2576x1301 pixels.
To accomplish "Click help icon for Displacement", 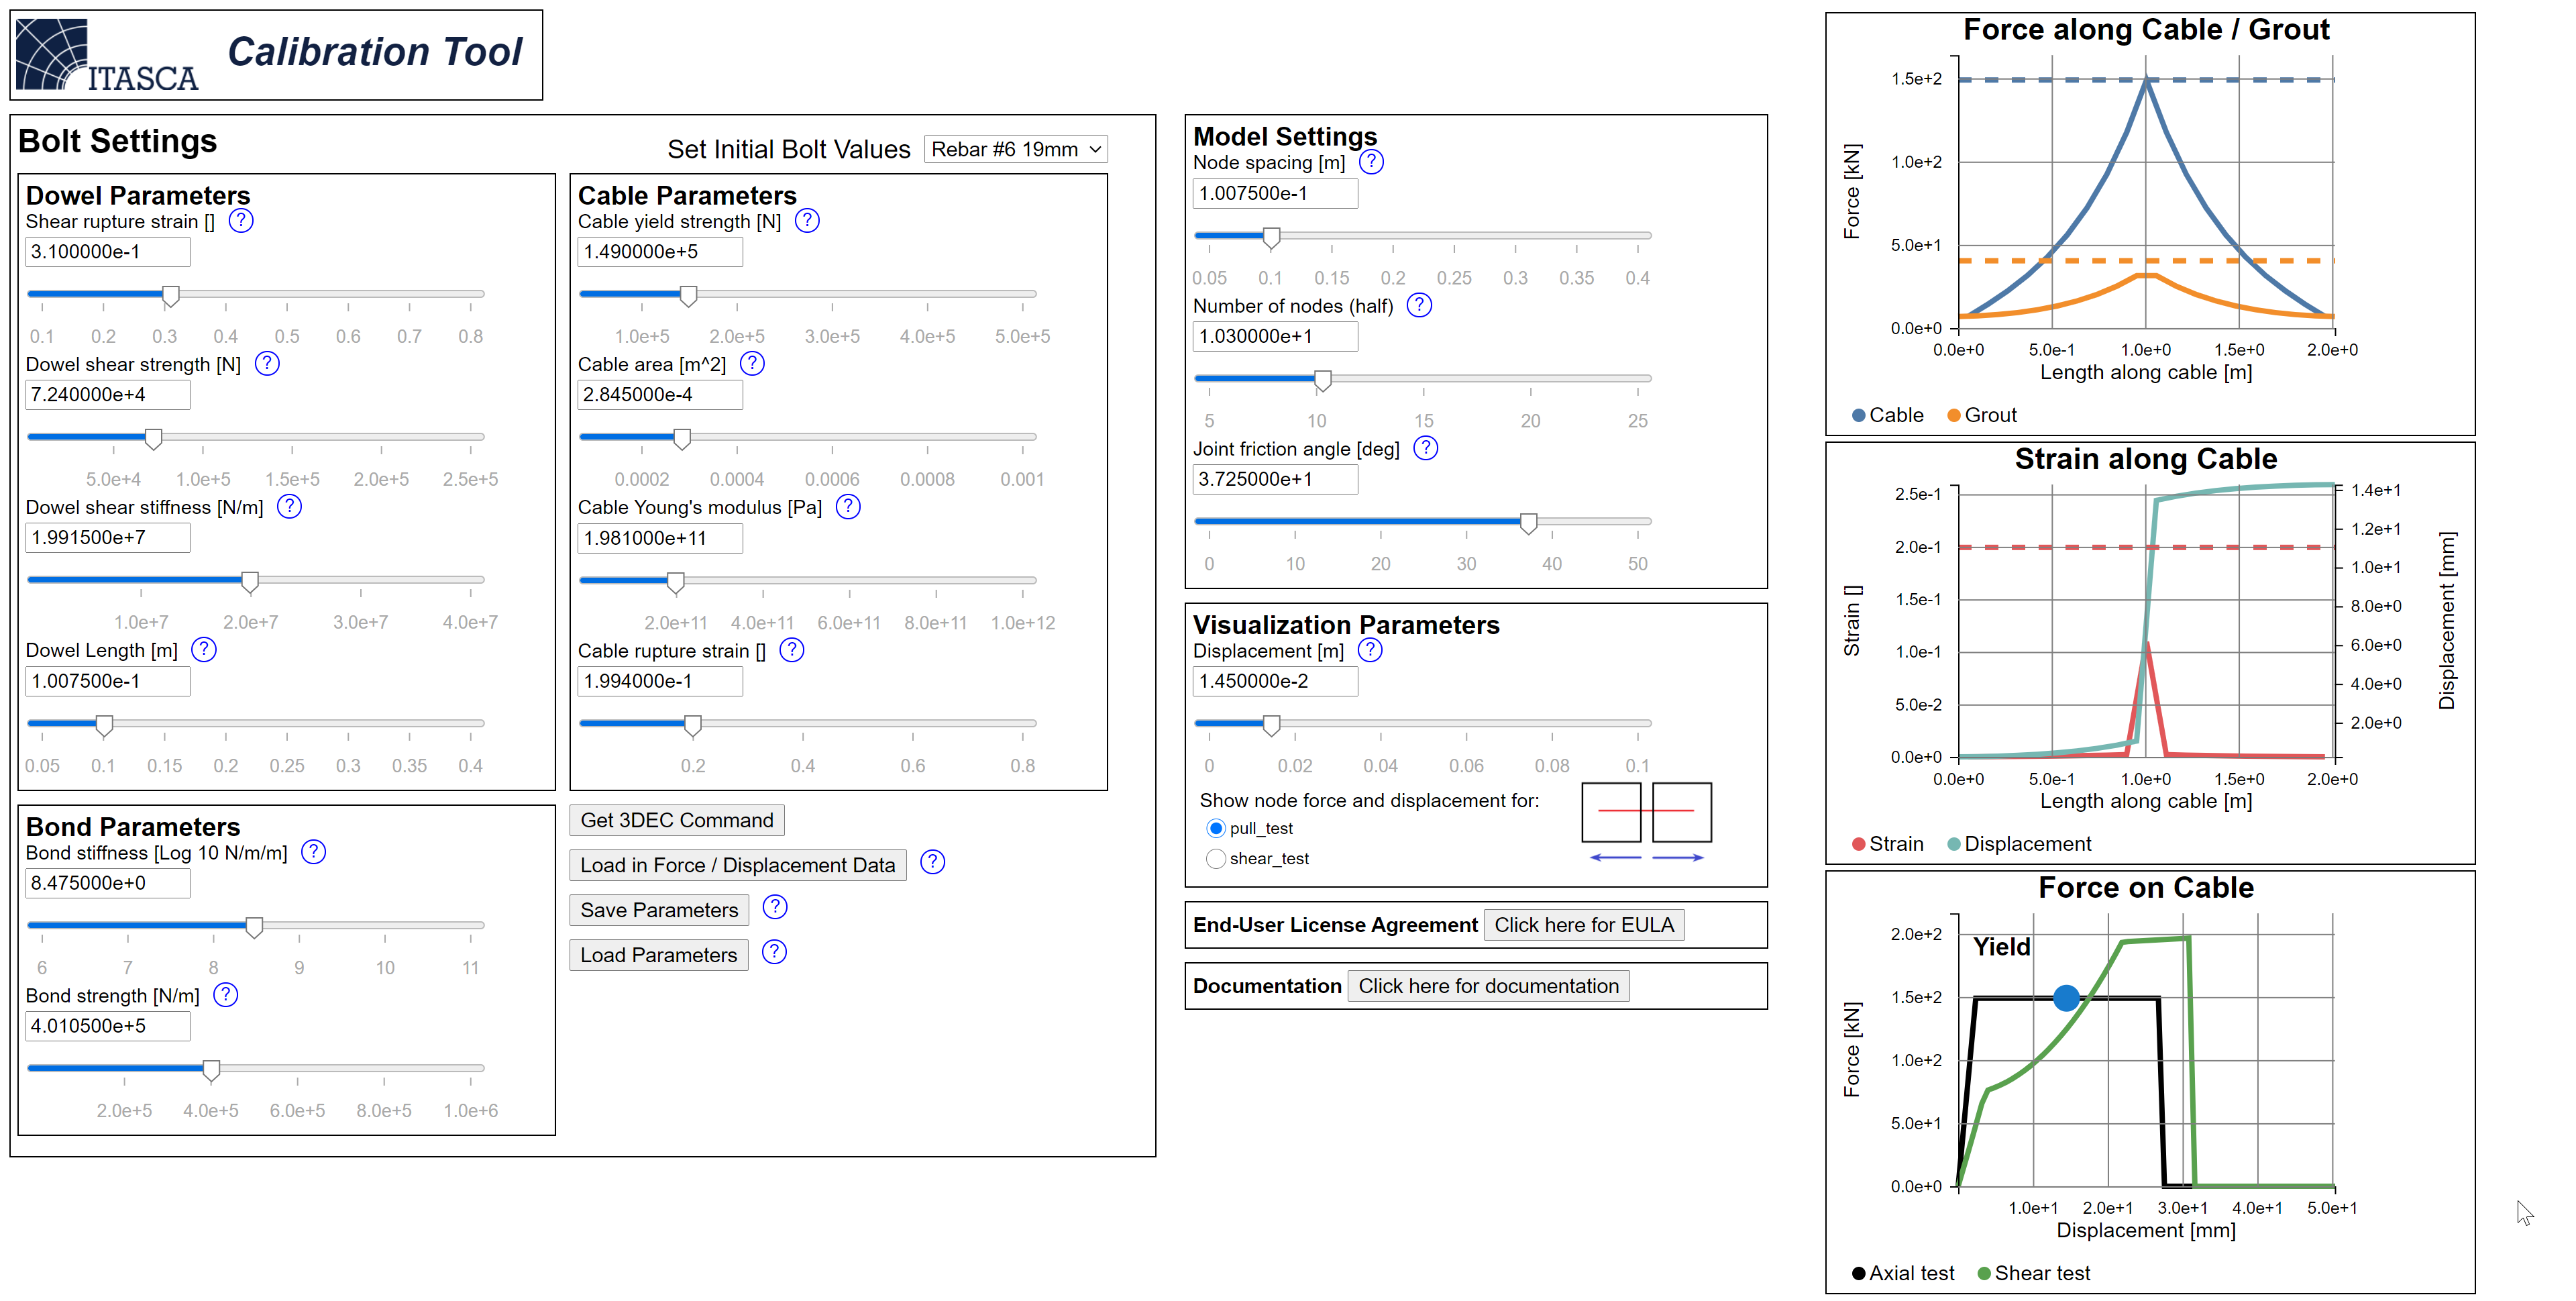I will [1370, 650].
